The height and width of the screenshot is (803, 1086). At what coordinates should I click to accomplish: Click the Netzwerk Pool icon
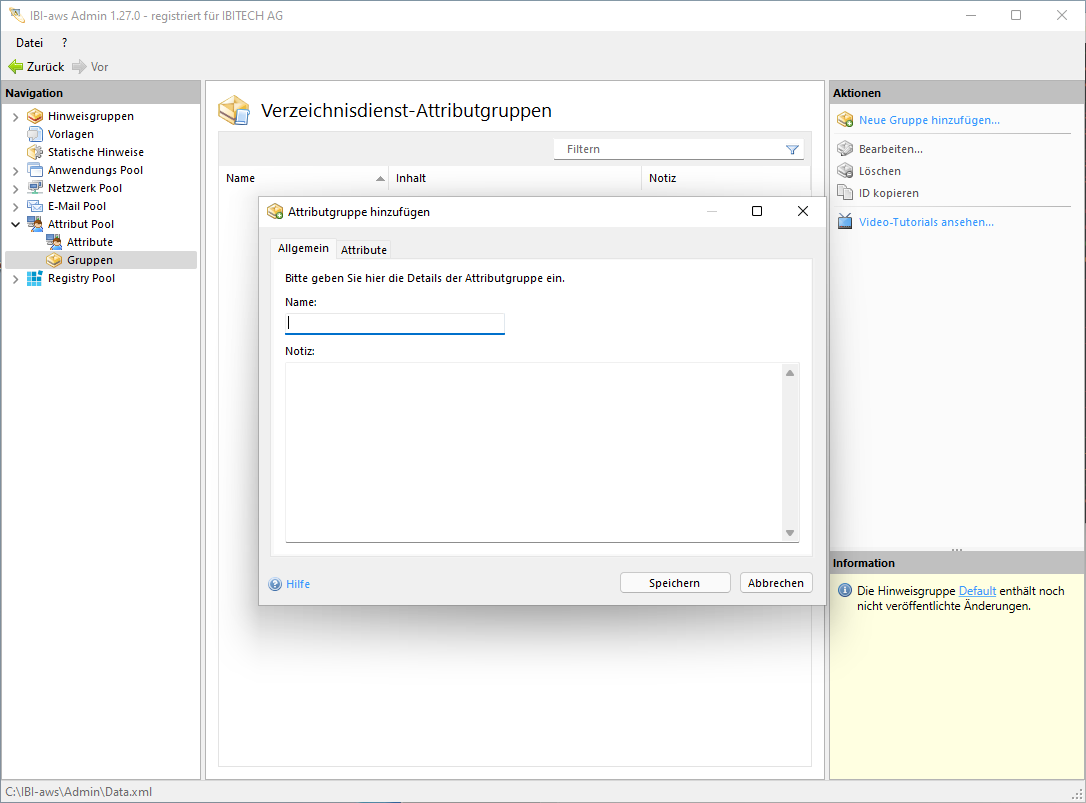click(x=35, y=188)
